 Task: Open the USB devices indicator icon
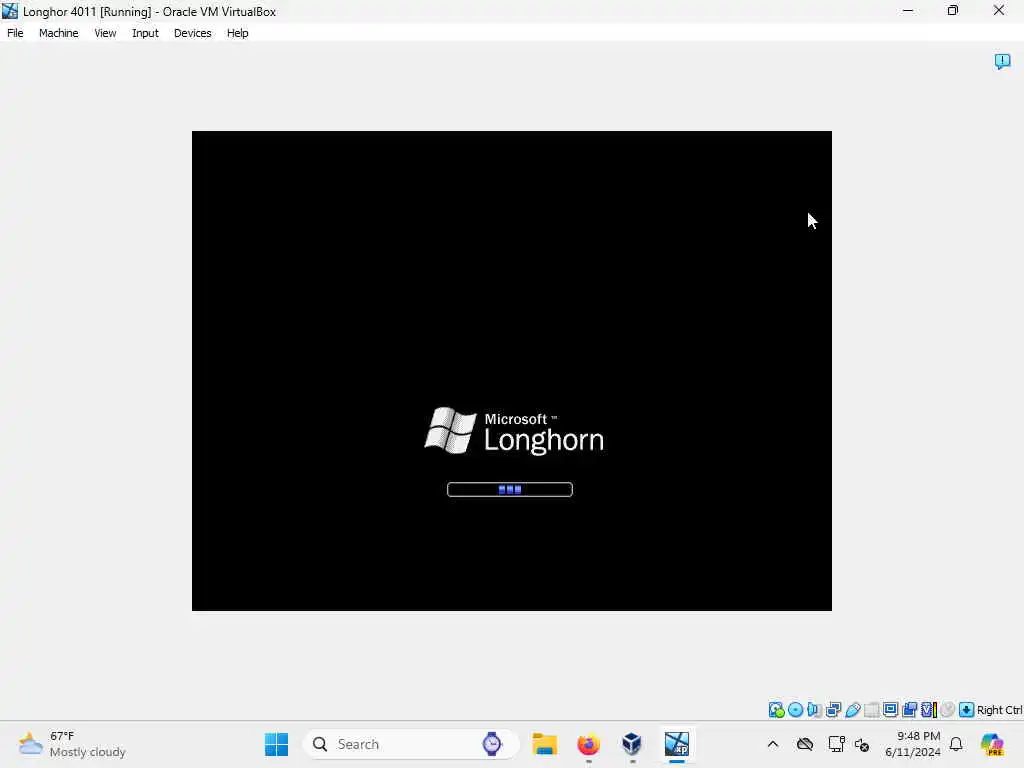tap(852, 710)
